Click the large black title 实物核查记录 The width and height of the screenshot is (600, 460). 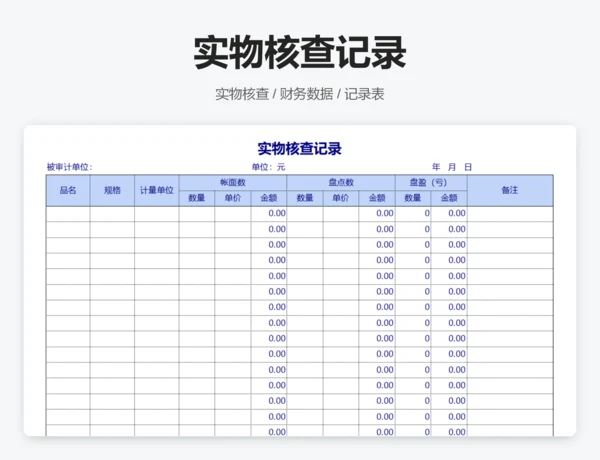(300, 52)
